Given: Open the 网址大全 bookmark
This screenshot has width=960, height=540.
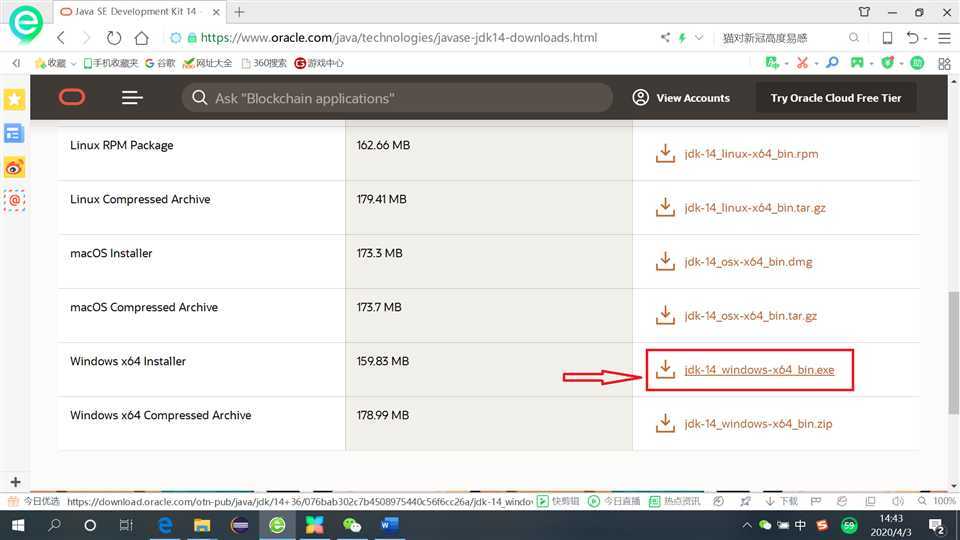Looking at the screenshot, I should [208, 63].
